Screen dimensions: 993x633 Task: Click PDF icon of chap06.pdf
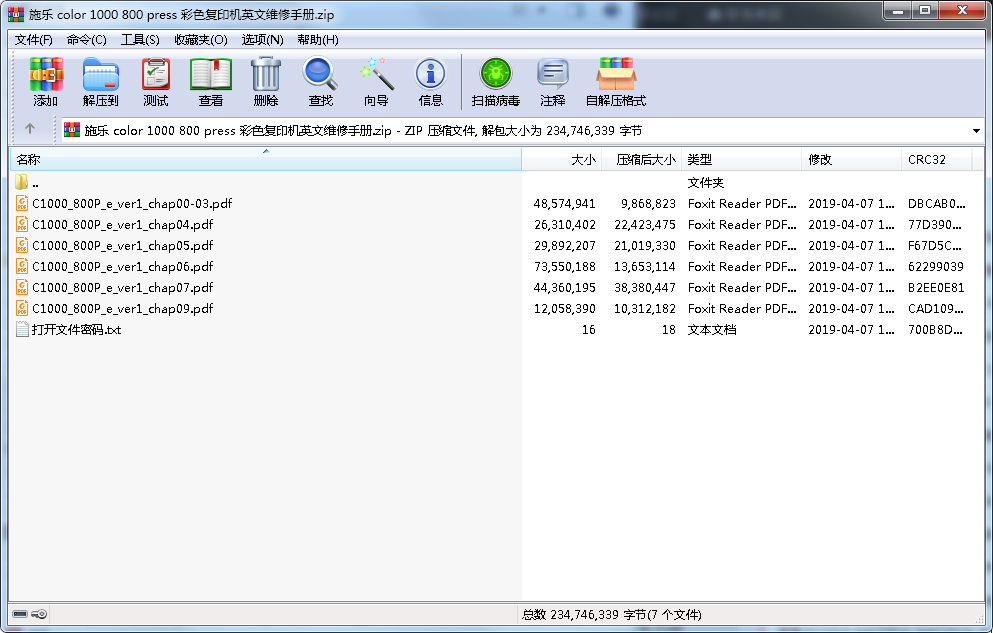point(22,266)
